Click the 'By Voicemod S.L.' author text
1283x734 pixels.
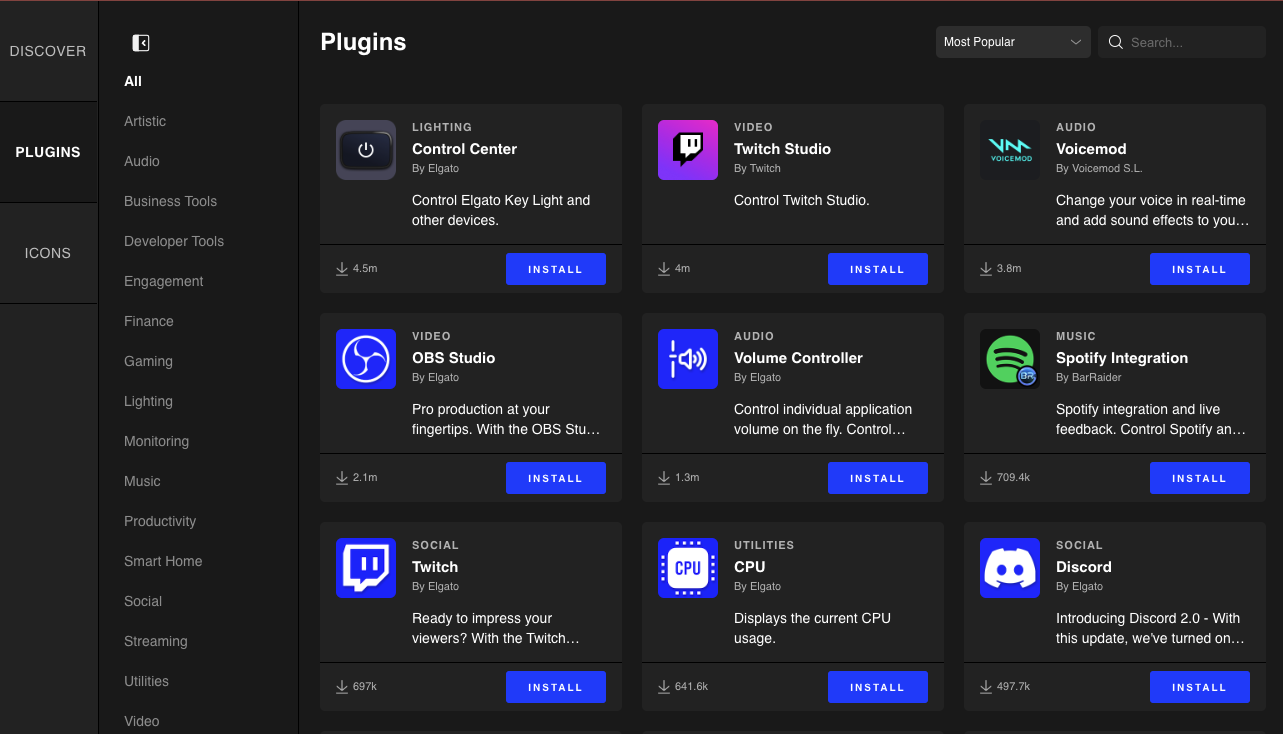pos(1099,168)
